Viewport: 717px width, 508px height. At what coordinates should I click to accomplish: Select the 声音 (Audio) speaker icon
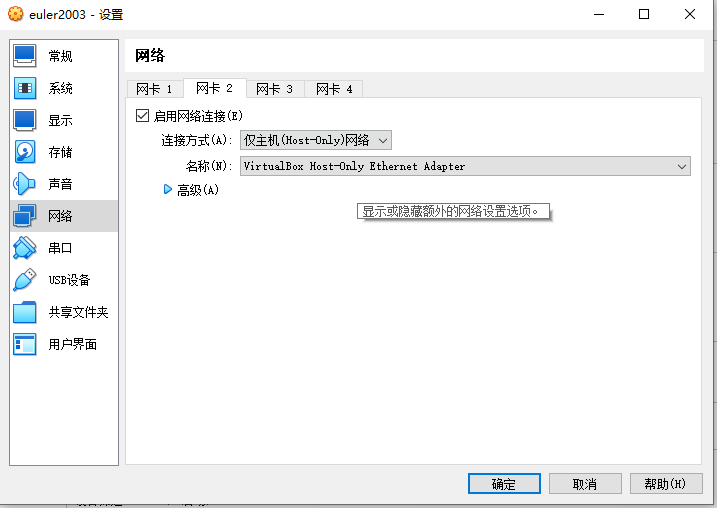pos(25,184)
